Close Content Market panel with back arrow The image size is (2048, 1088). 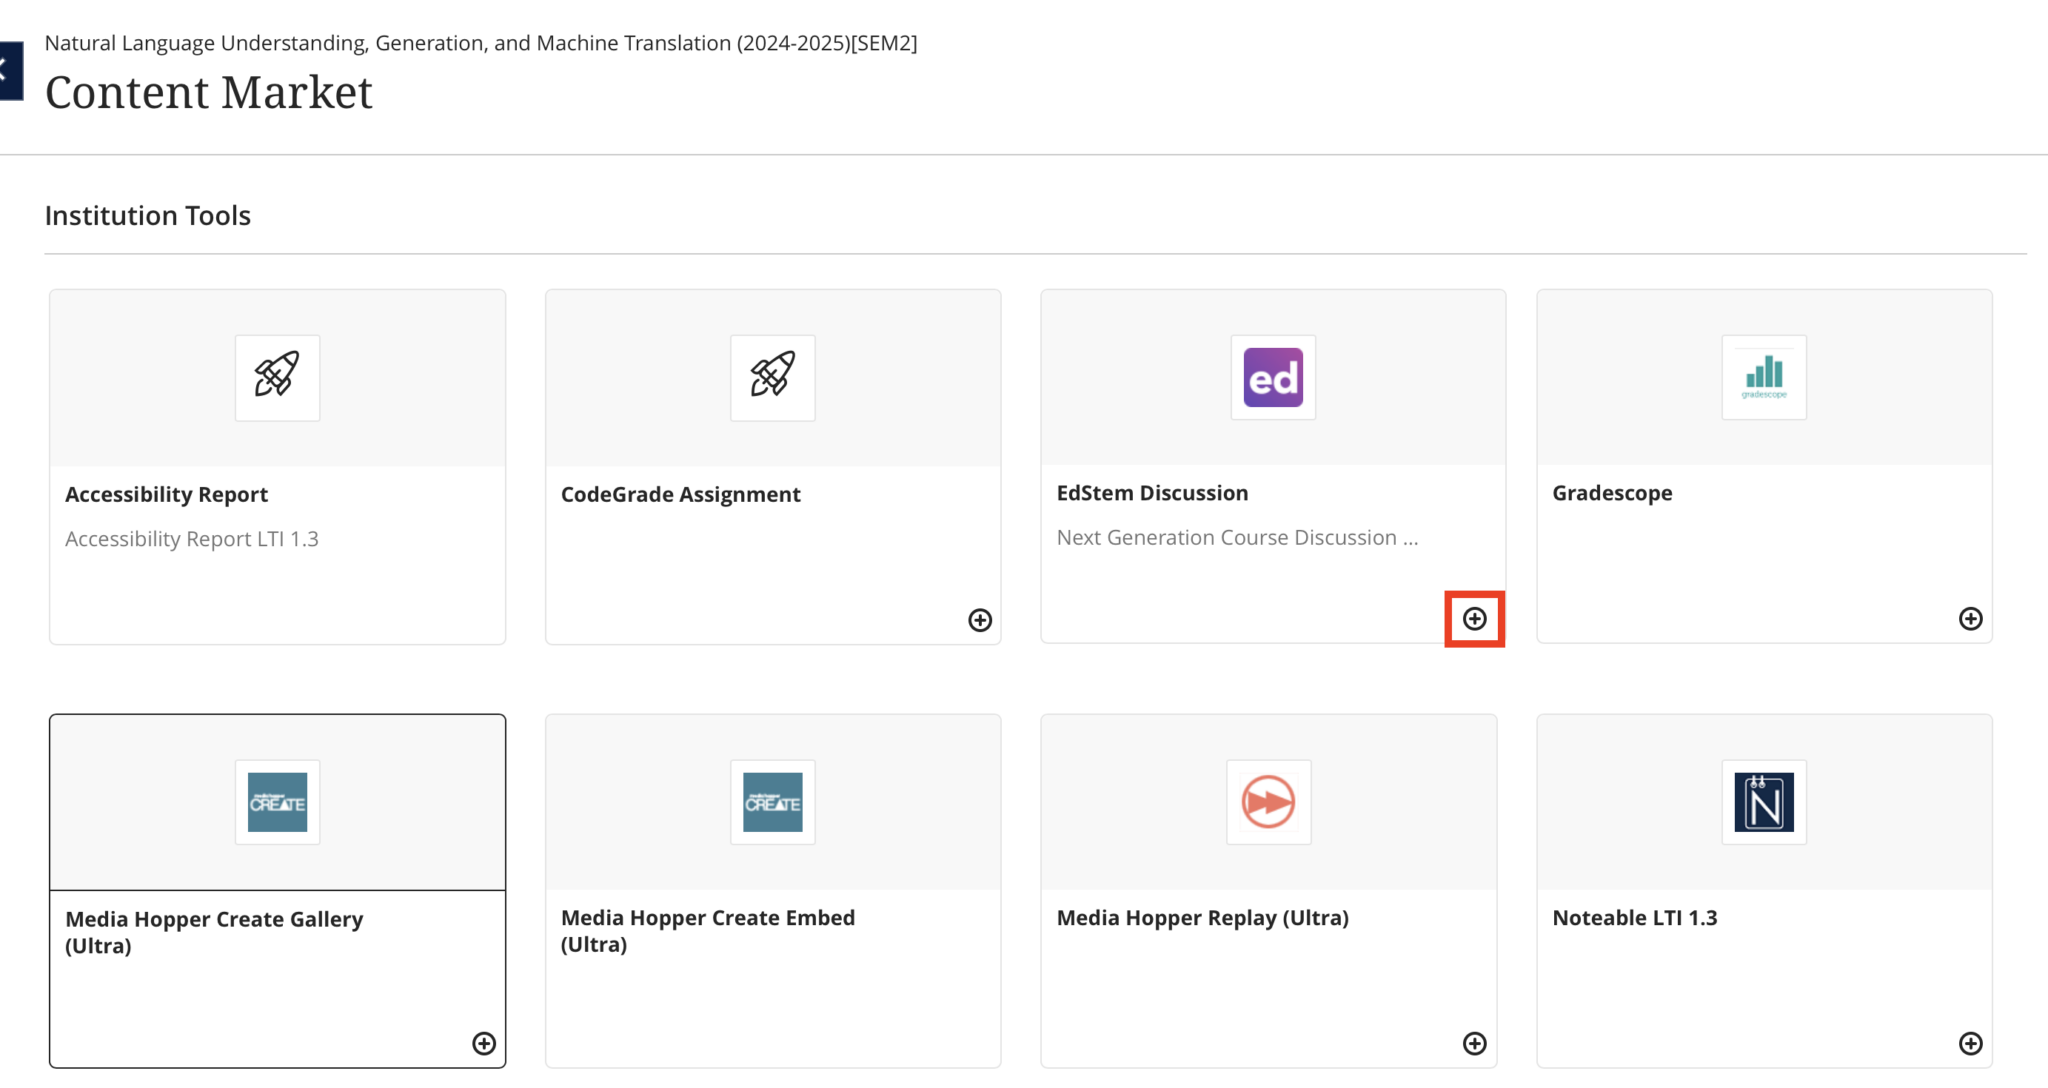(8, 70)
